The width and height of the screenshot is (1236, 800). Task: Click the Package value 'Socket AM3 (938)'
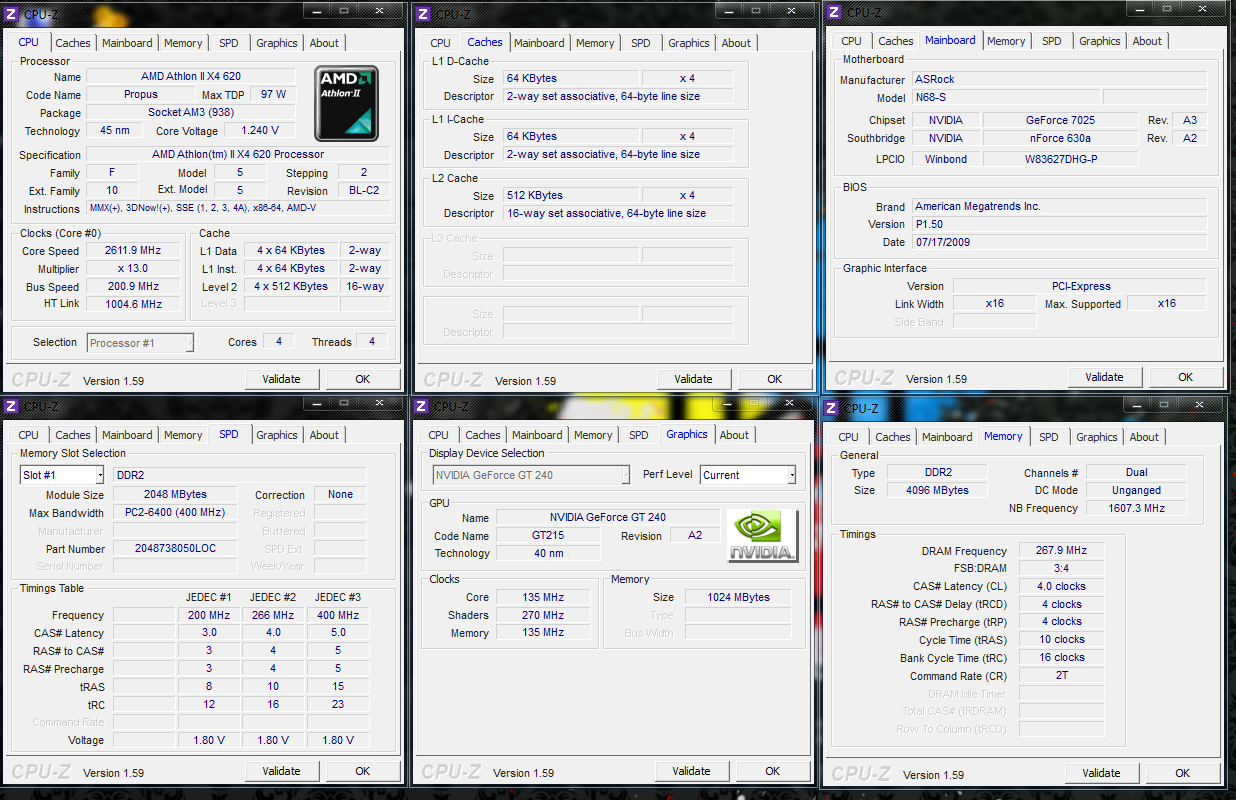pyautogui.click(x=191, y=112)
